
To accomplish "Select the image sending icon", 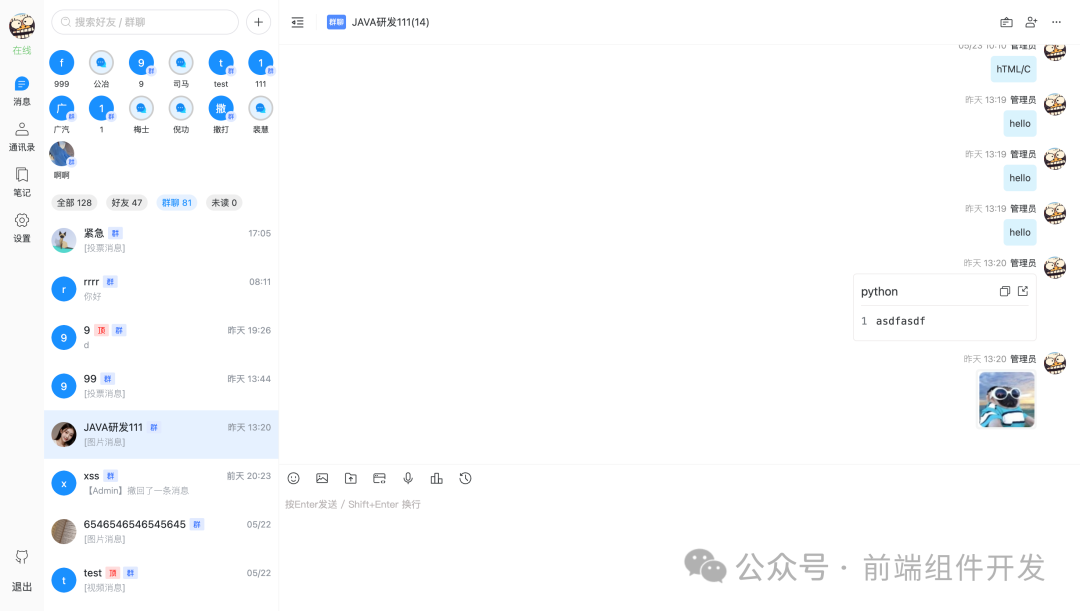I will 322,478.
